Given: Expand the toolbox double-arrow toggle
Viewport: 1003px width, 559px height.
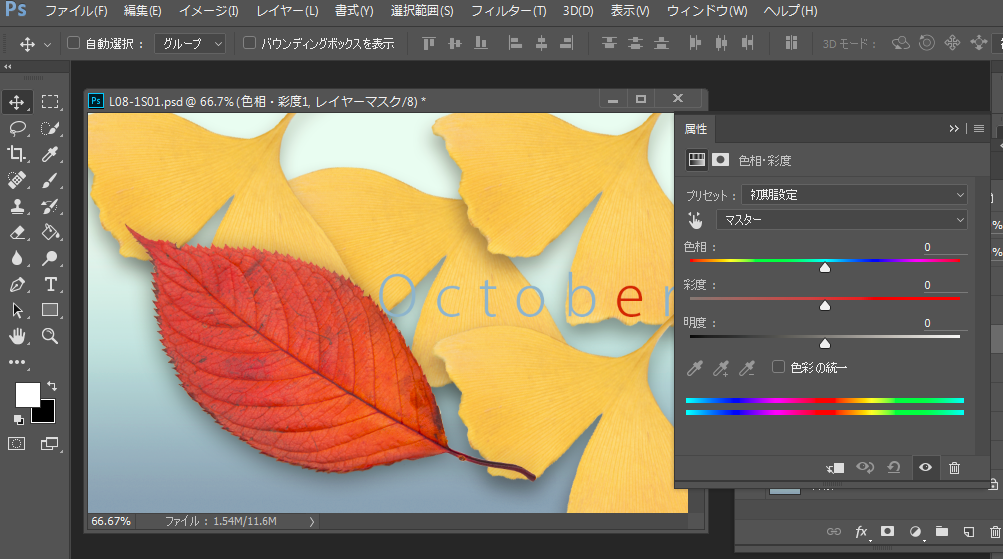Looking at the screenshot, I should (x=8, y=67).
